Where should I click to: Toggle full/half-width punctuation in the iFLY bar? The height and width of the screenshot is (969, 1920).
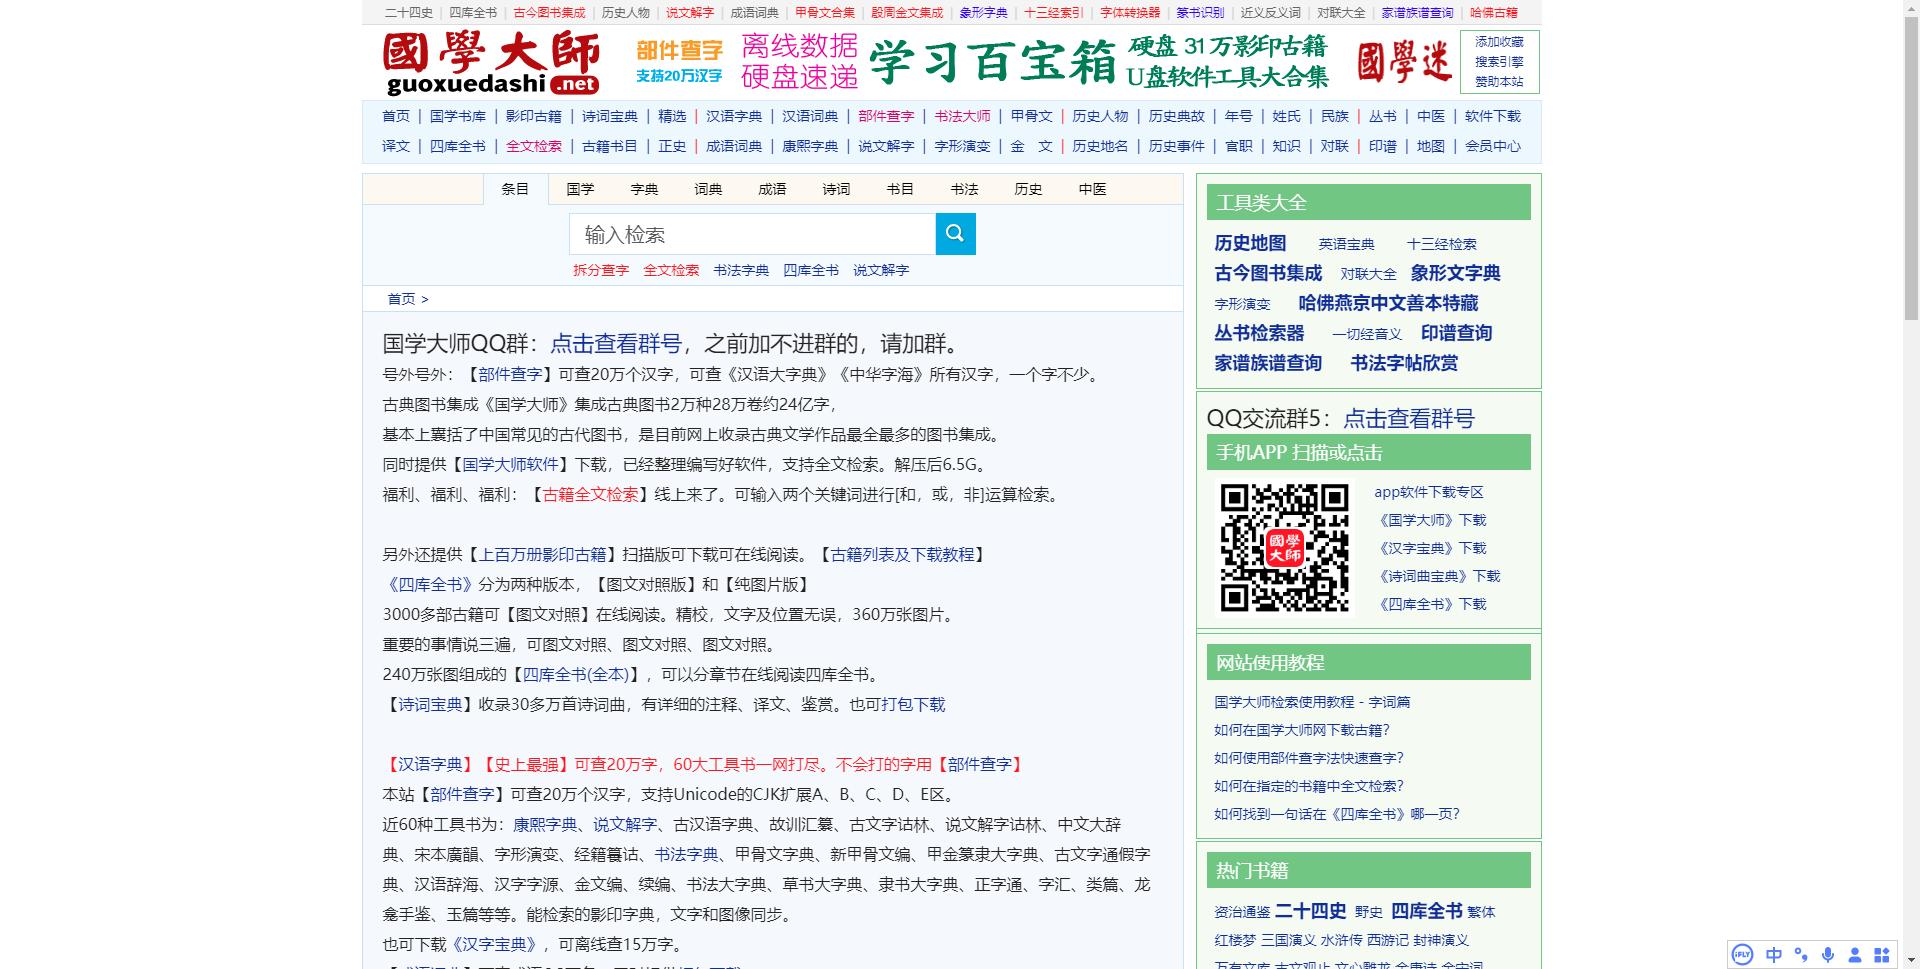(1803, 954)
